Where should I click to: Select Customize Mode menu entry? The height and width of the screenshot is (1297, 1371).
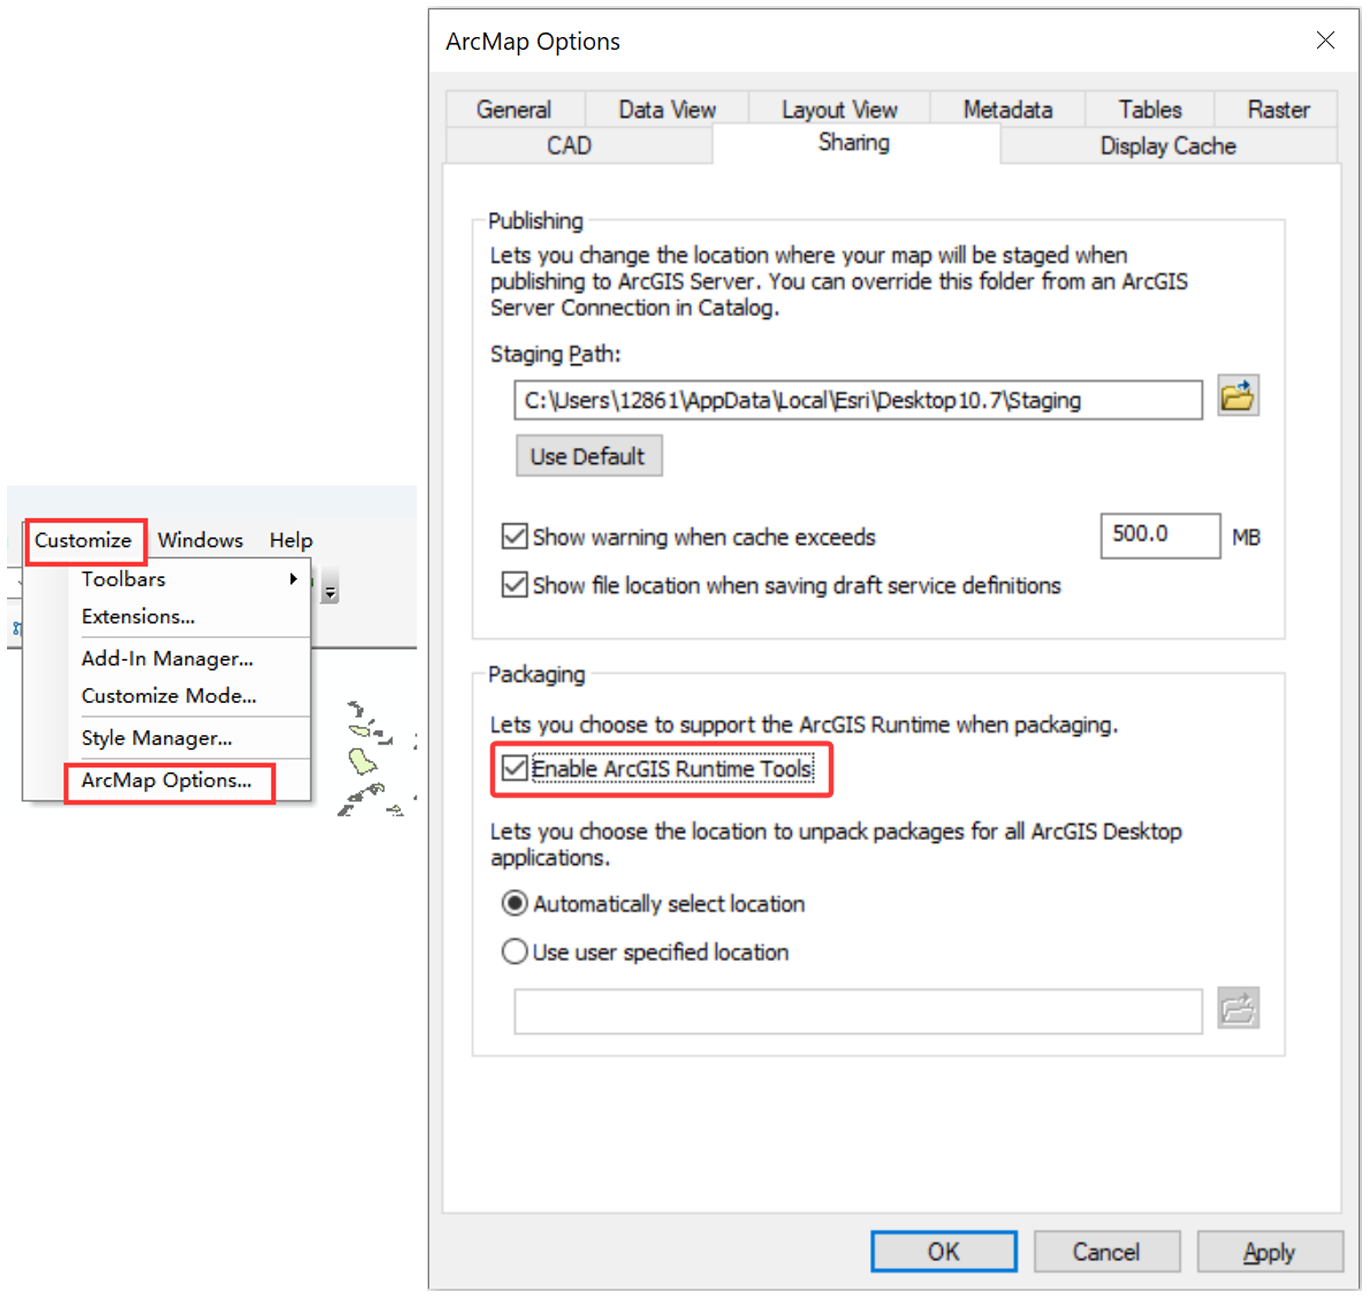[x=169, y=696]
